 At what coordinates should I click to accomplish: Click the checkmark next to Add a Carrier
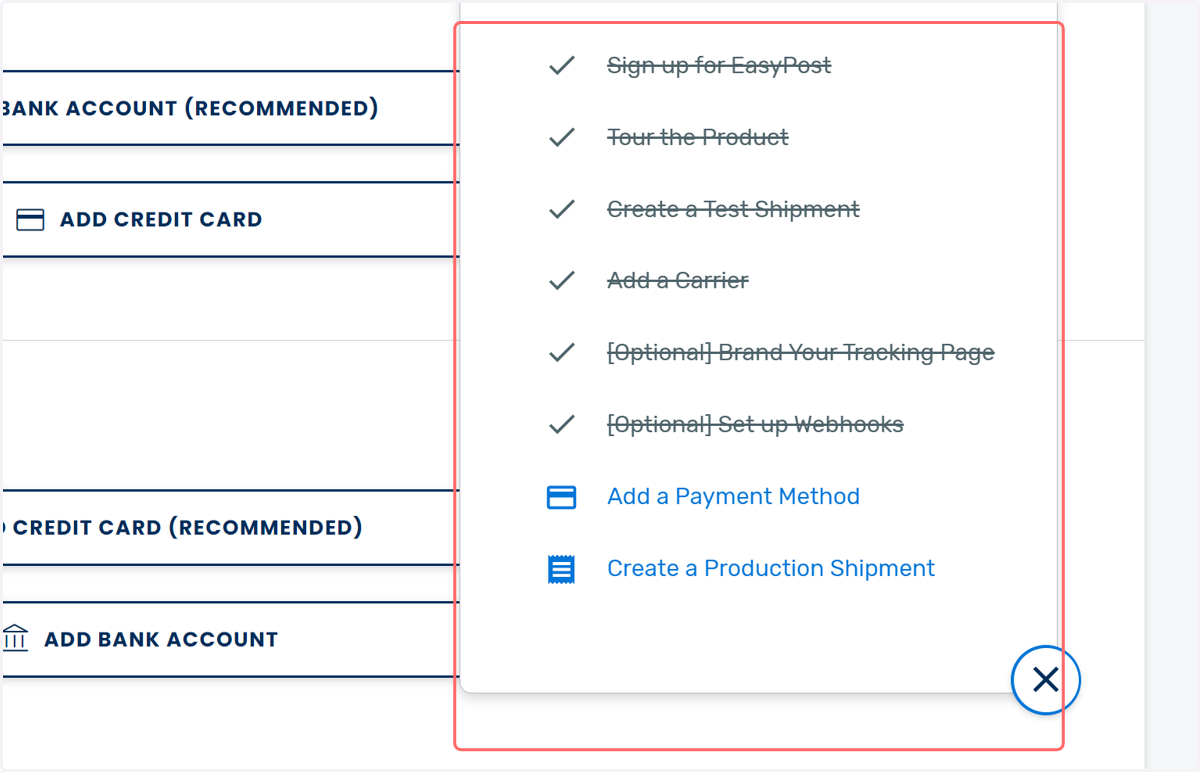click(562, 281)
